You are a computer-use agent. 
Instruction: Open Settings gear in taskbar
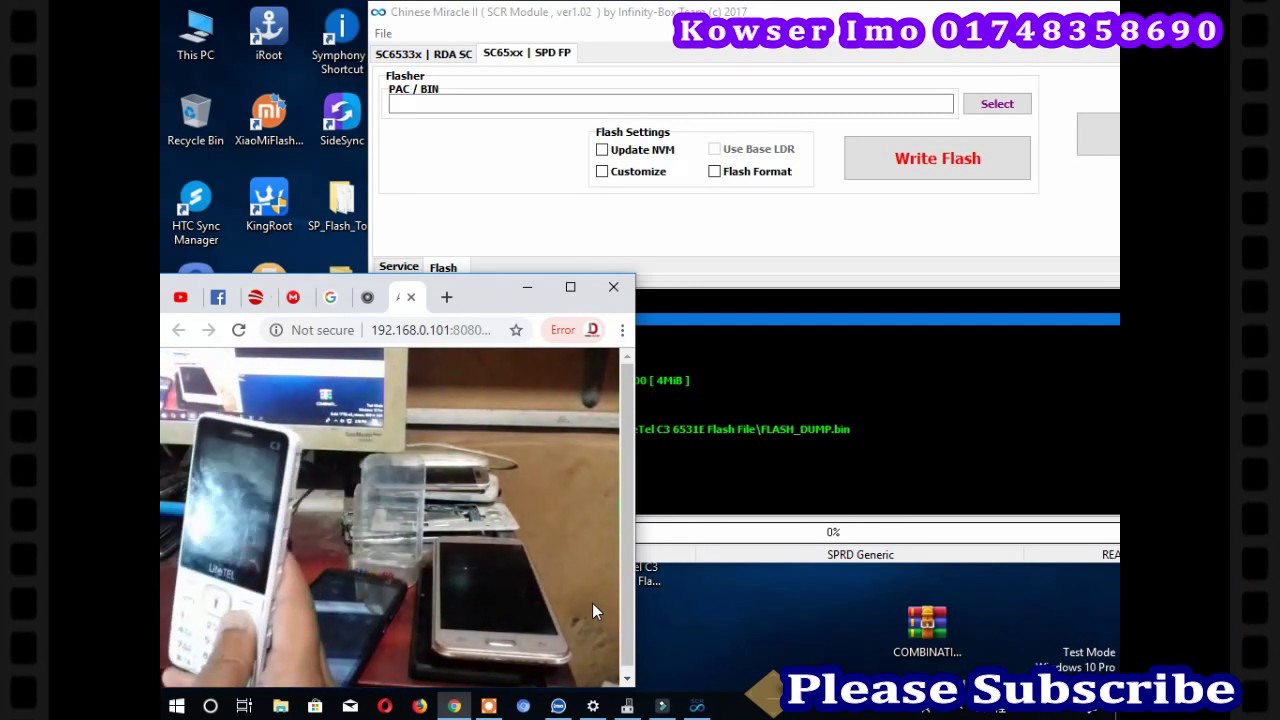pyautogui.click(x=593, y=706)
